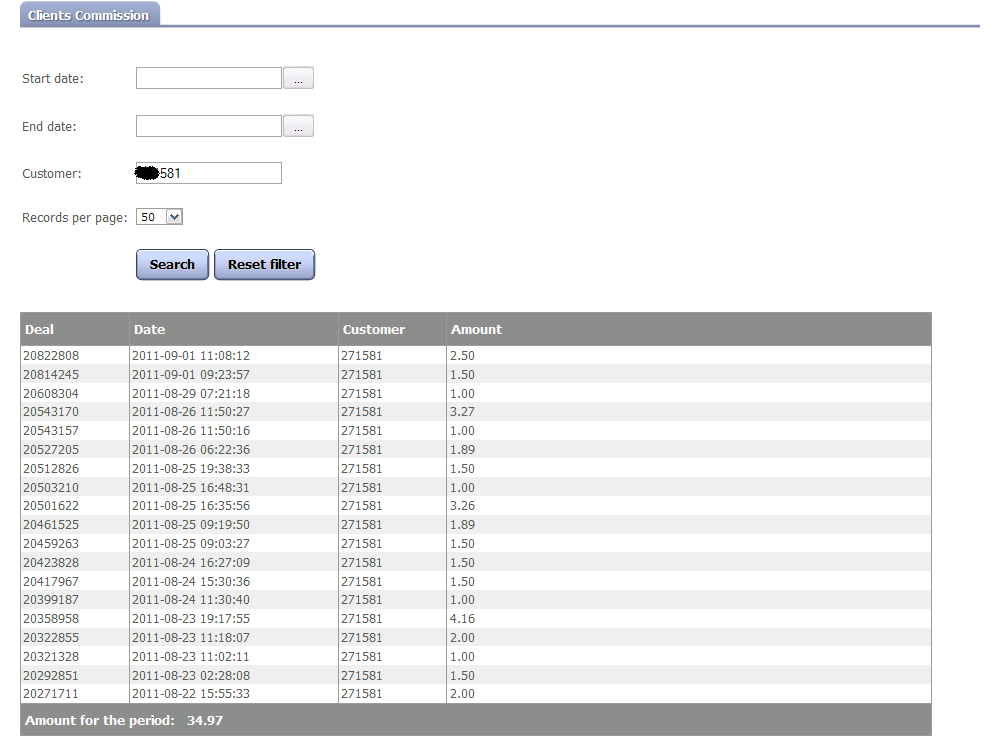Click the Deal column header
Image resolution: width=997 pixels, height=738 pixels.
[x=40, y=329]
